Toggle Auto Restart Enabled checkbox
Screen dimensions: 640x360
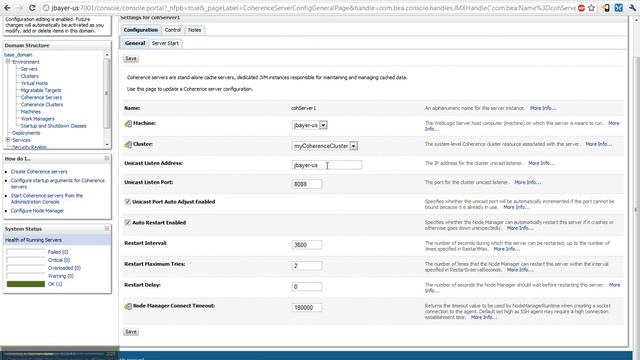(x=127, y=222)
